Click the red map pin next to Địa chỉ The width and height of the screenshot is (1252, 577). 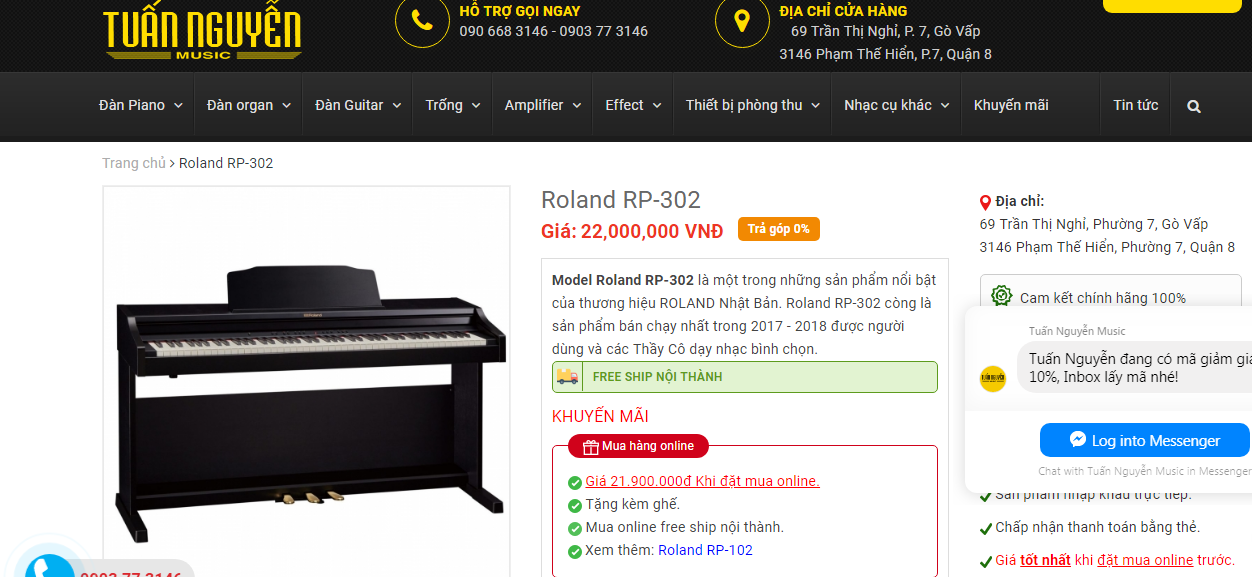985,202
